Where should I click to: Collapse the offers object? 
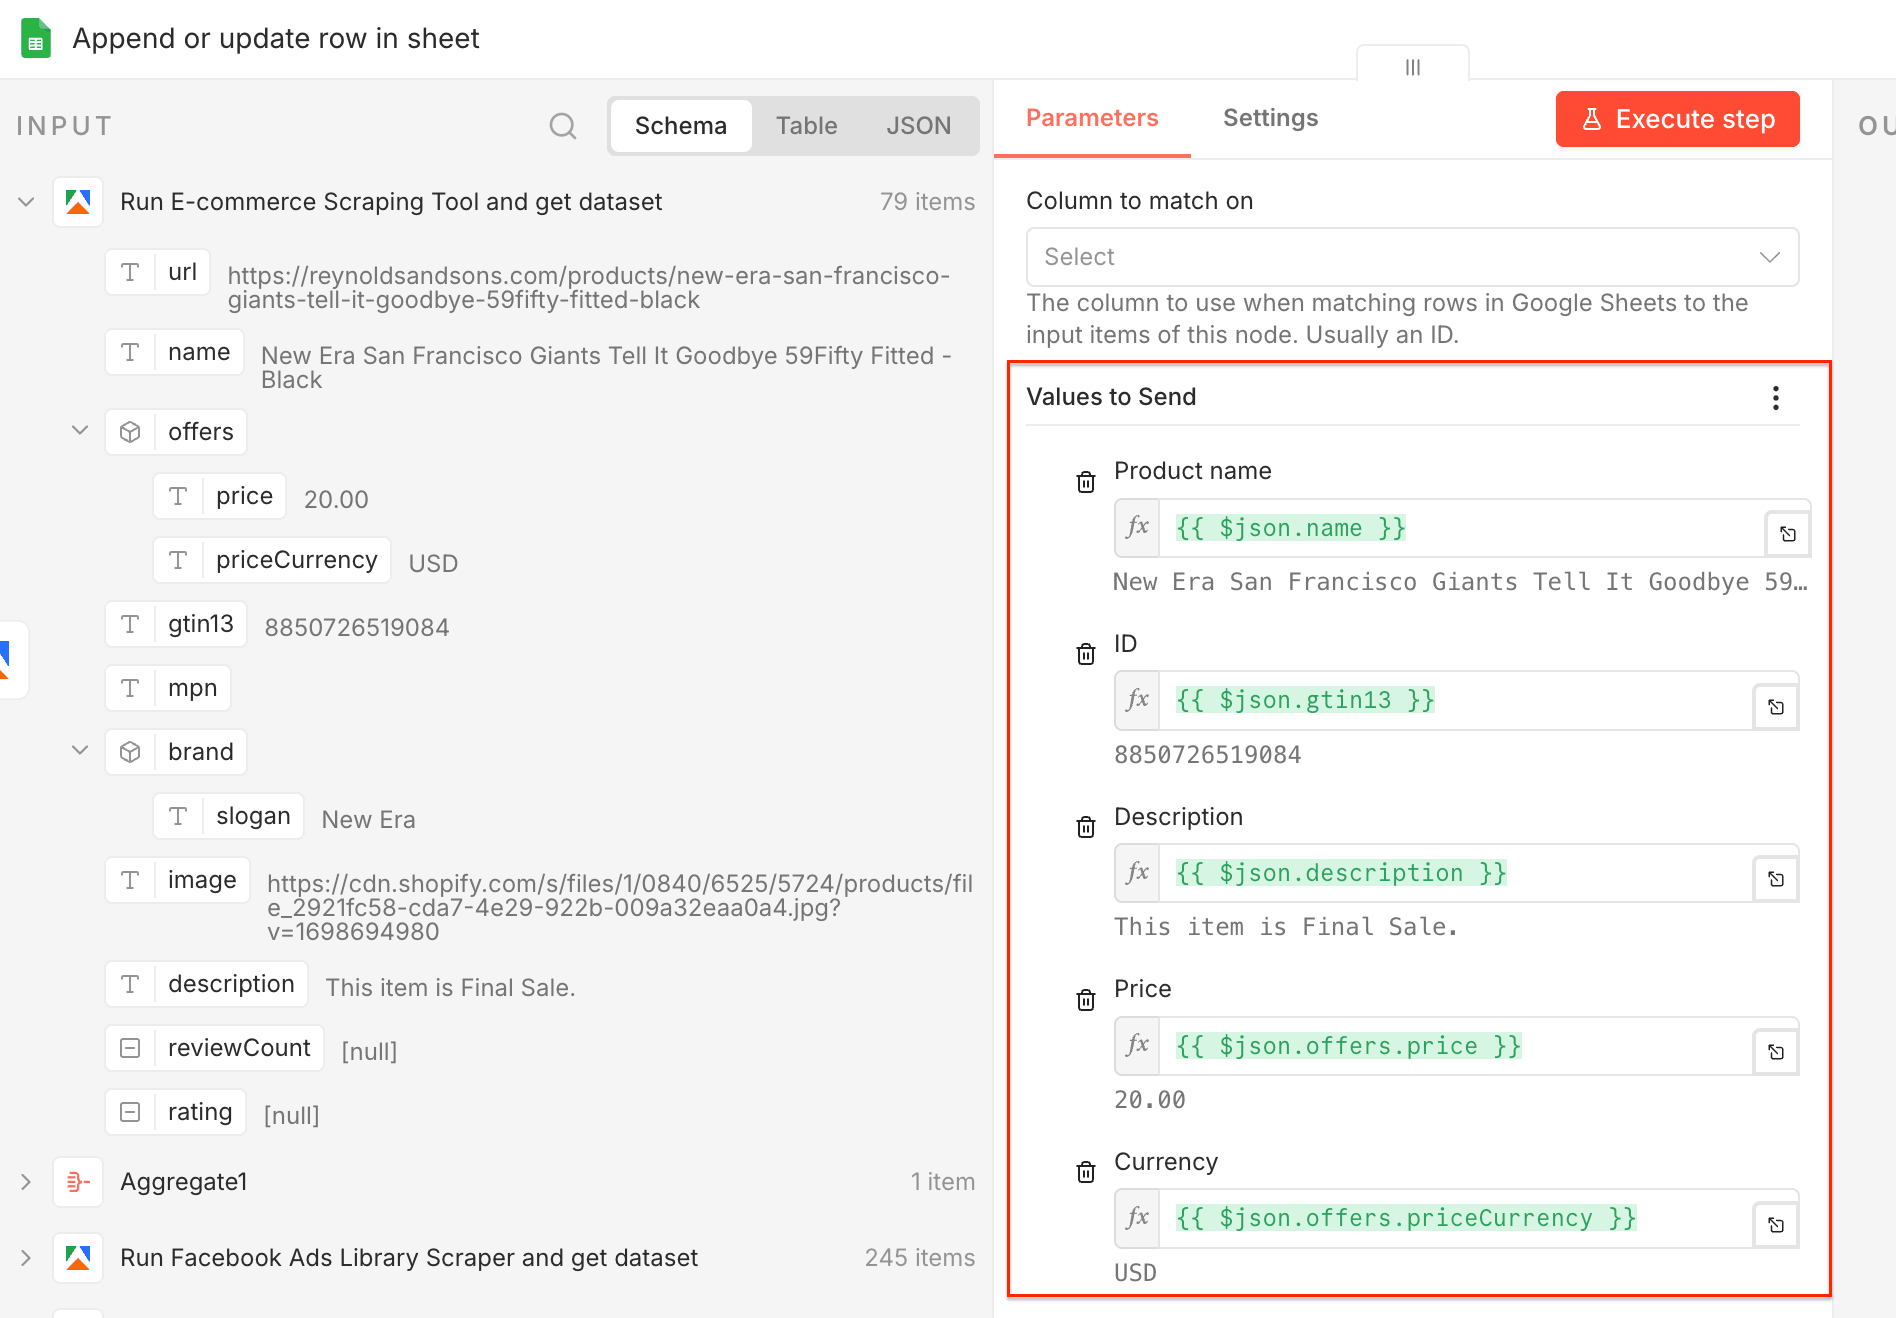click(x=80, y=431)
